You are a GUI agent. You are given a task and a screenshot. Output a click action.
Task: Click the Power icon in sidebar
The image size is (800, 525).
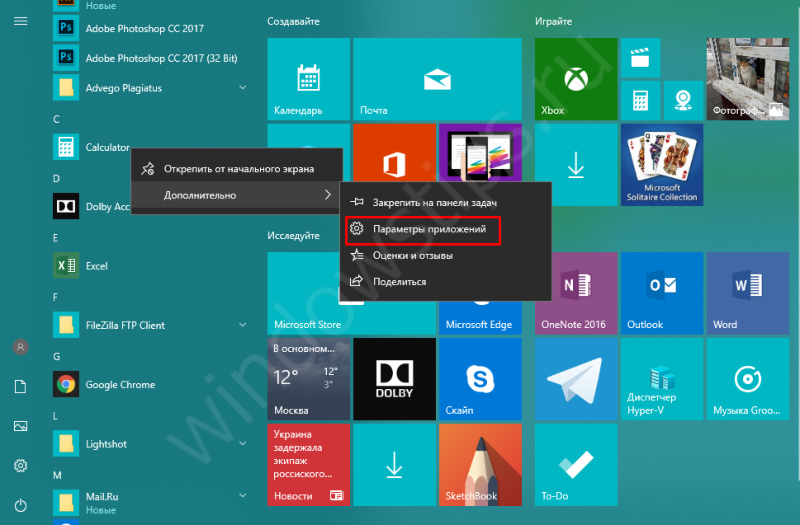click(x=20, y=506)
